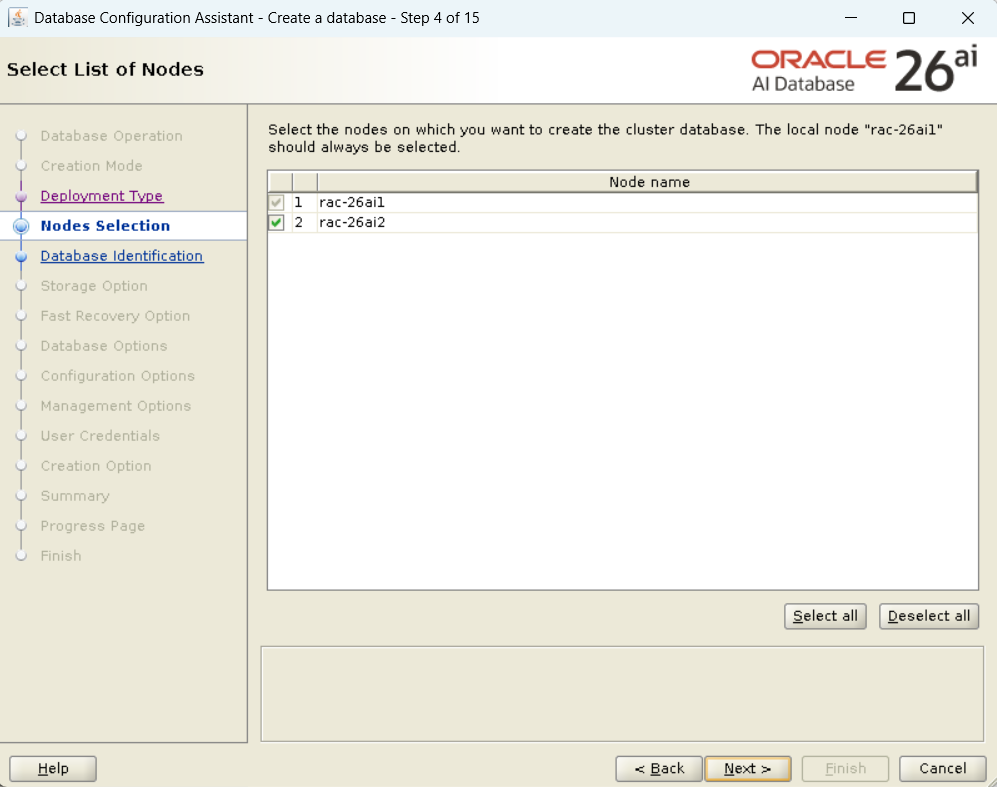Toggle the rac-26ai1 node checkbox
This screenshot has width=997, height=787.
pyautogui.click(x=277, y=202)
